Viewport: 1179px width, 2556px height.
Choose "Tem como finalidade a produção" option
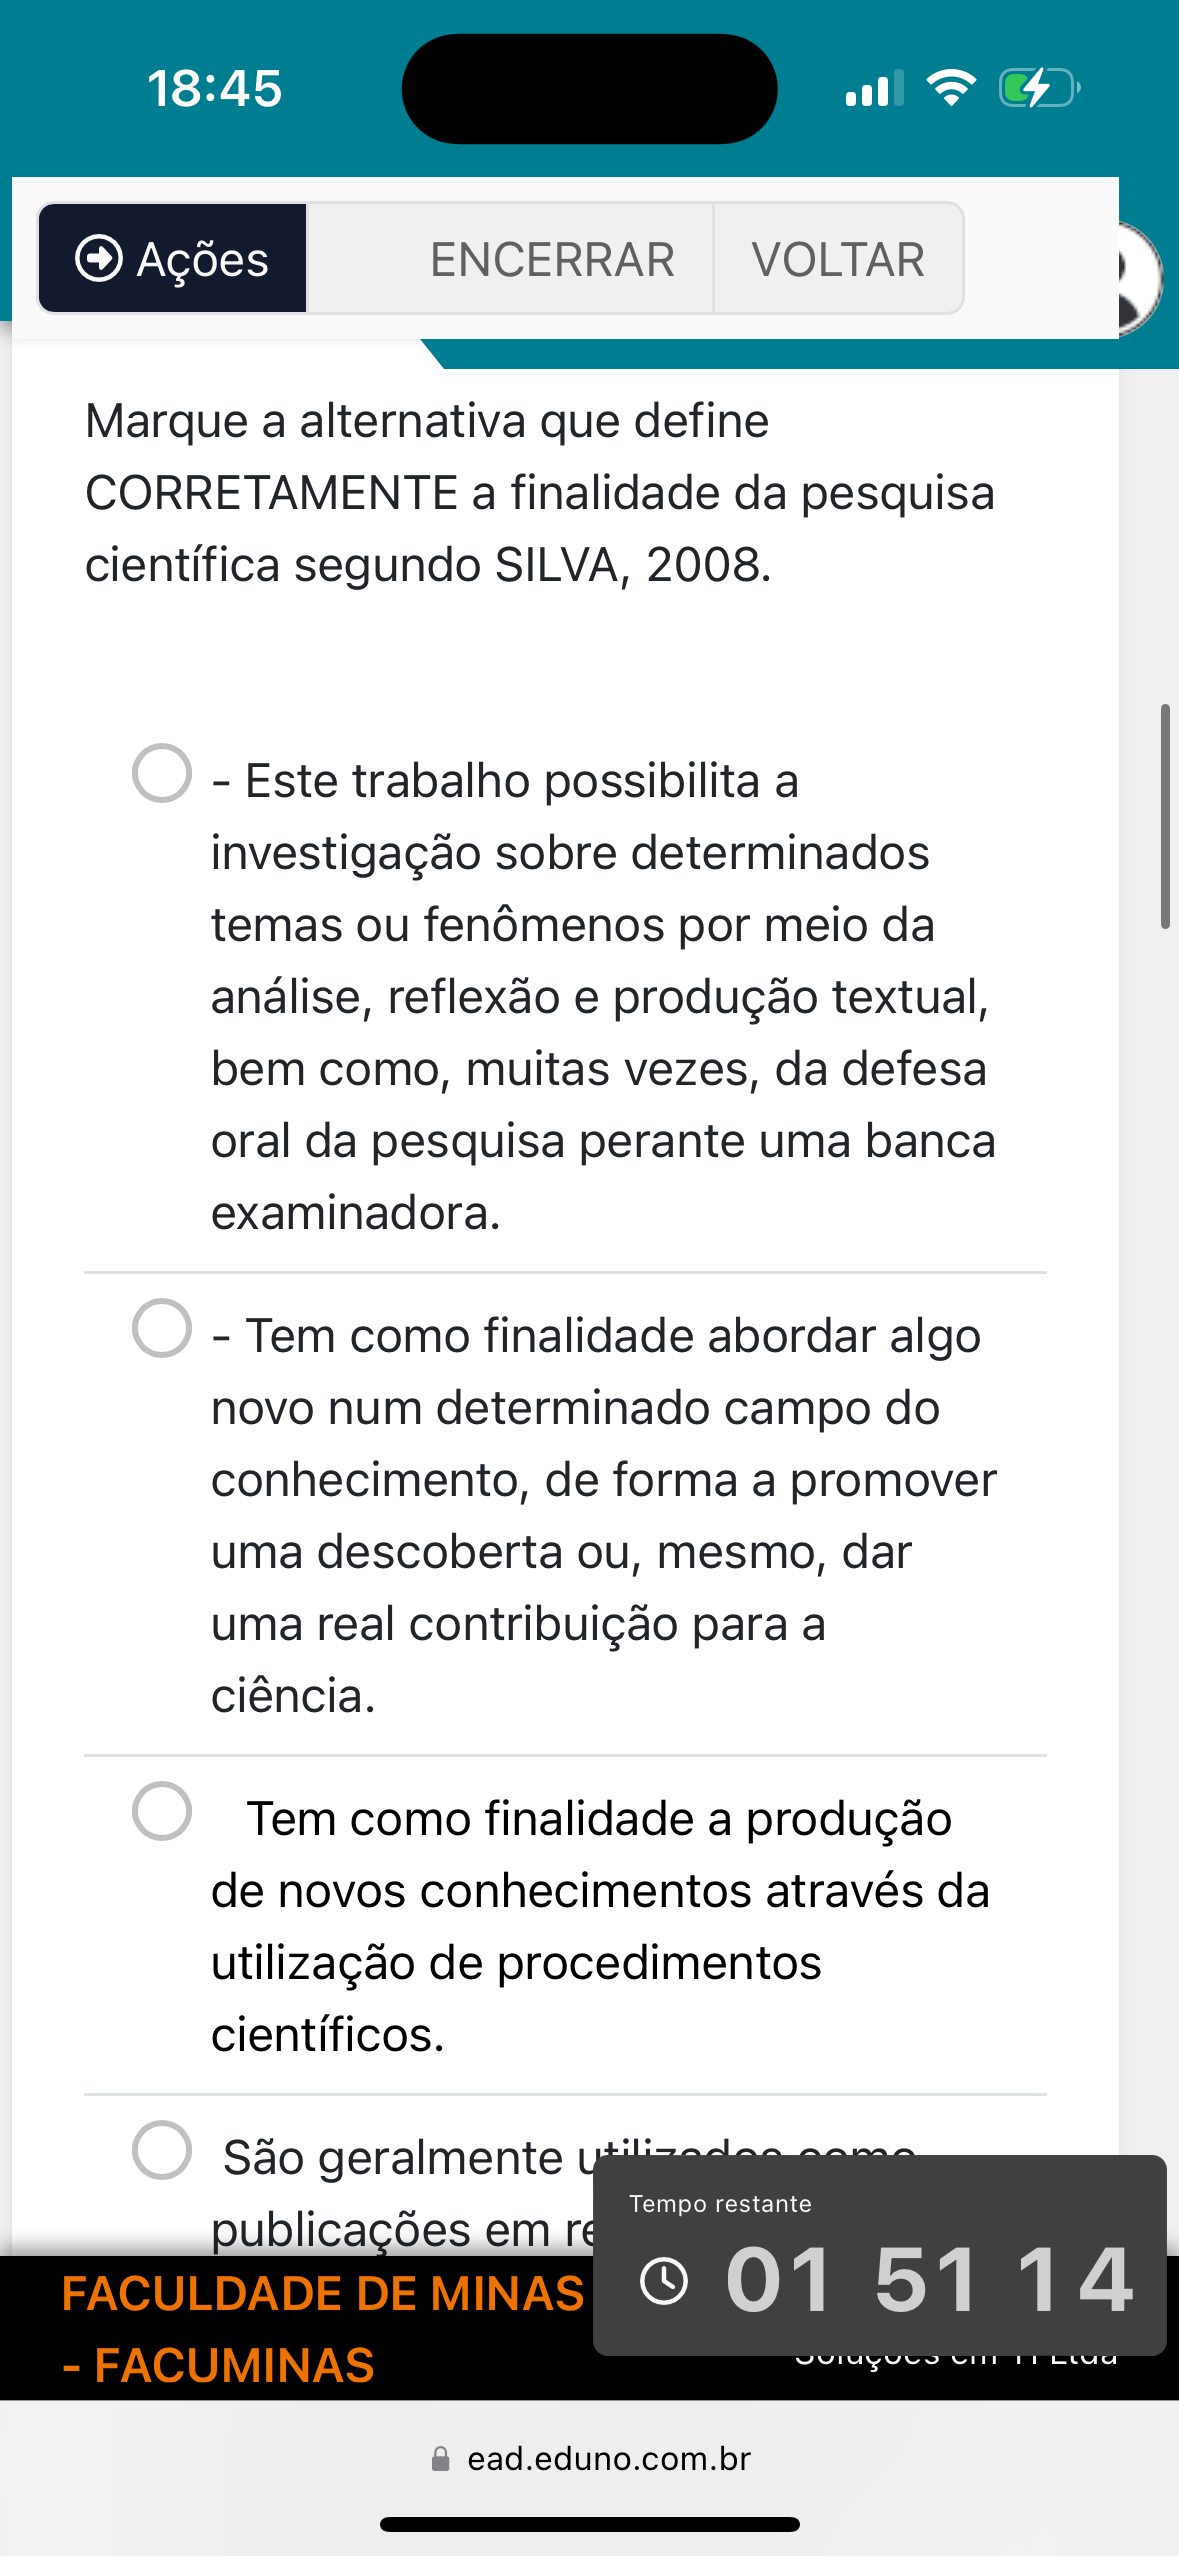tap(162, 1811)
